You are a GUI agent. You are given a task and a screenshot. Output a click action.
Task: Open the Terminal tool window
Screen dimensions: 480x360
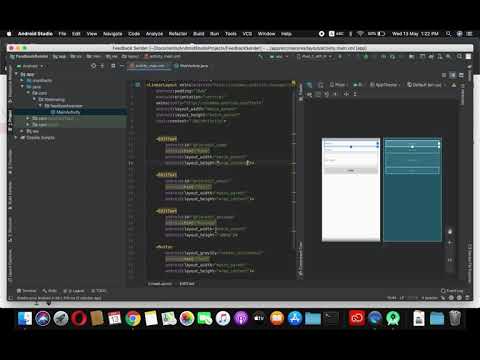tap(26, 291)
